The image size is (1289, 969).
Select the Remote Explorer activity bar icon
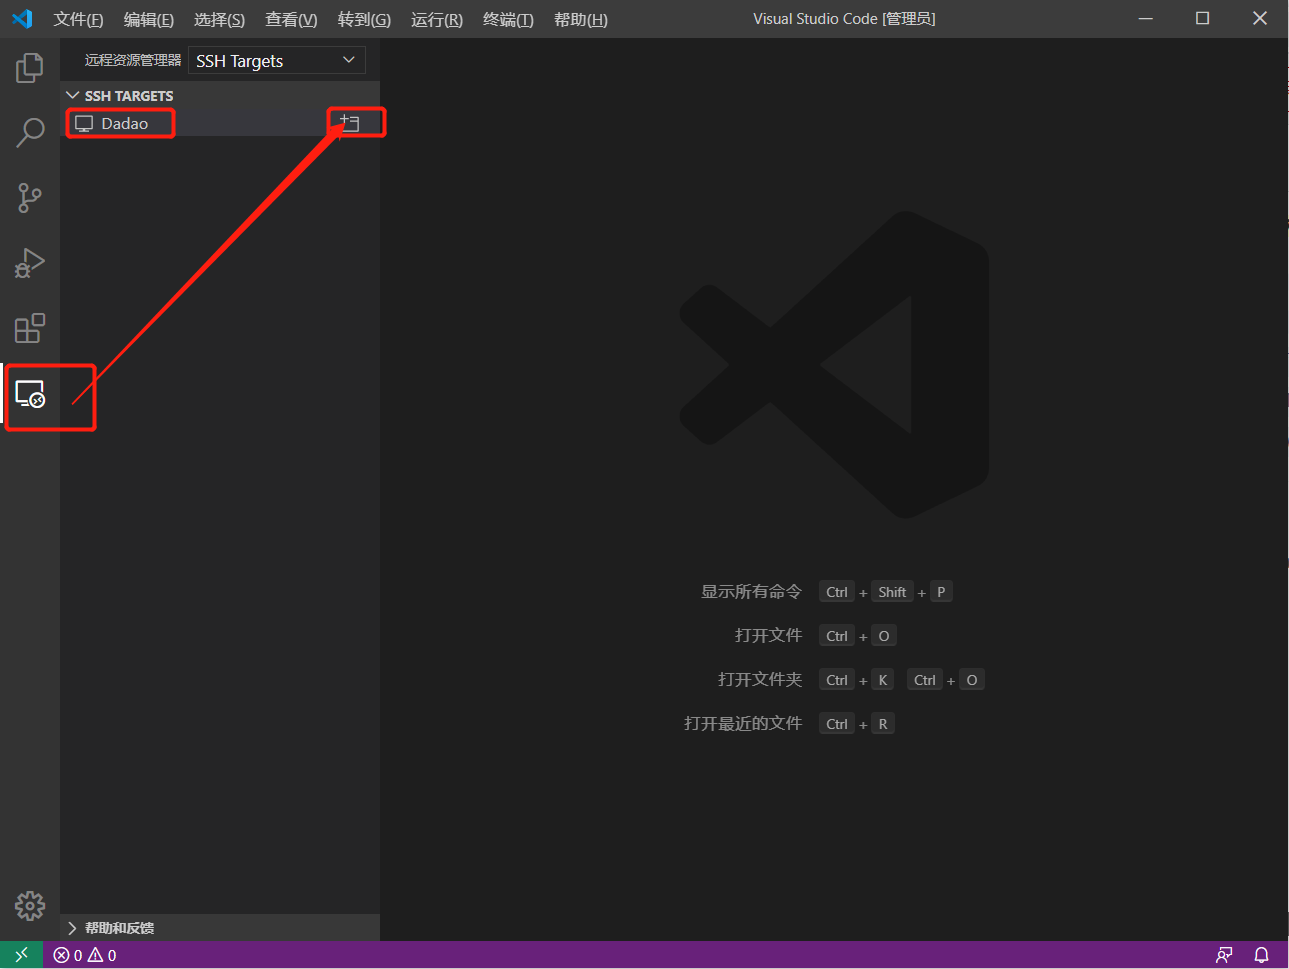pos(30,394)
